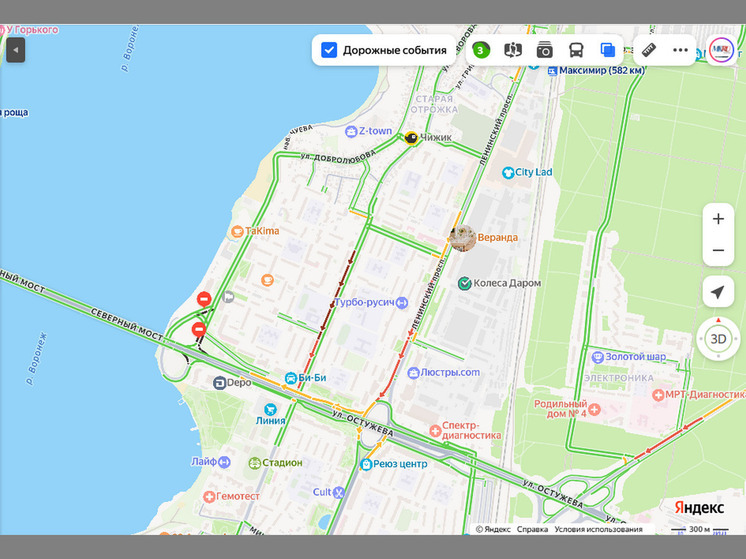
Task: Open the user profile avatar
Action: pyautogui.click(x=721, y=50)
